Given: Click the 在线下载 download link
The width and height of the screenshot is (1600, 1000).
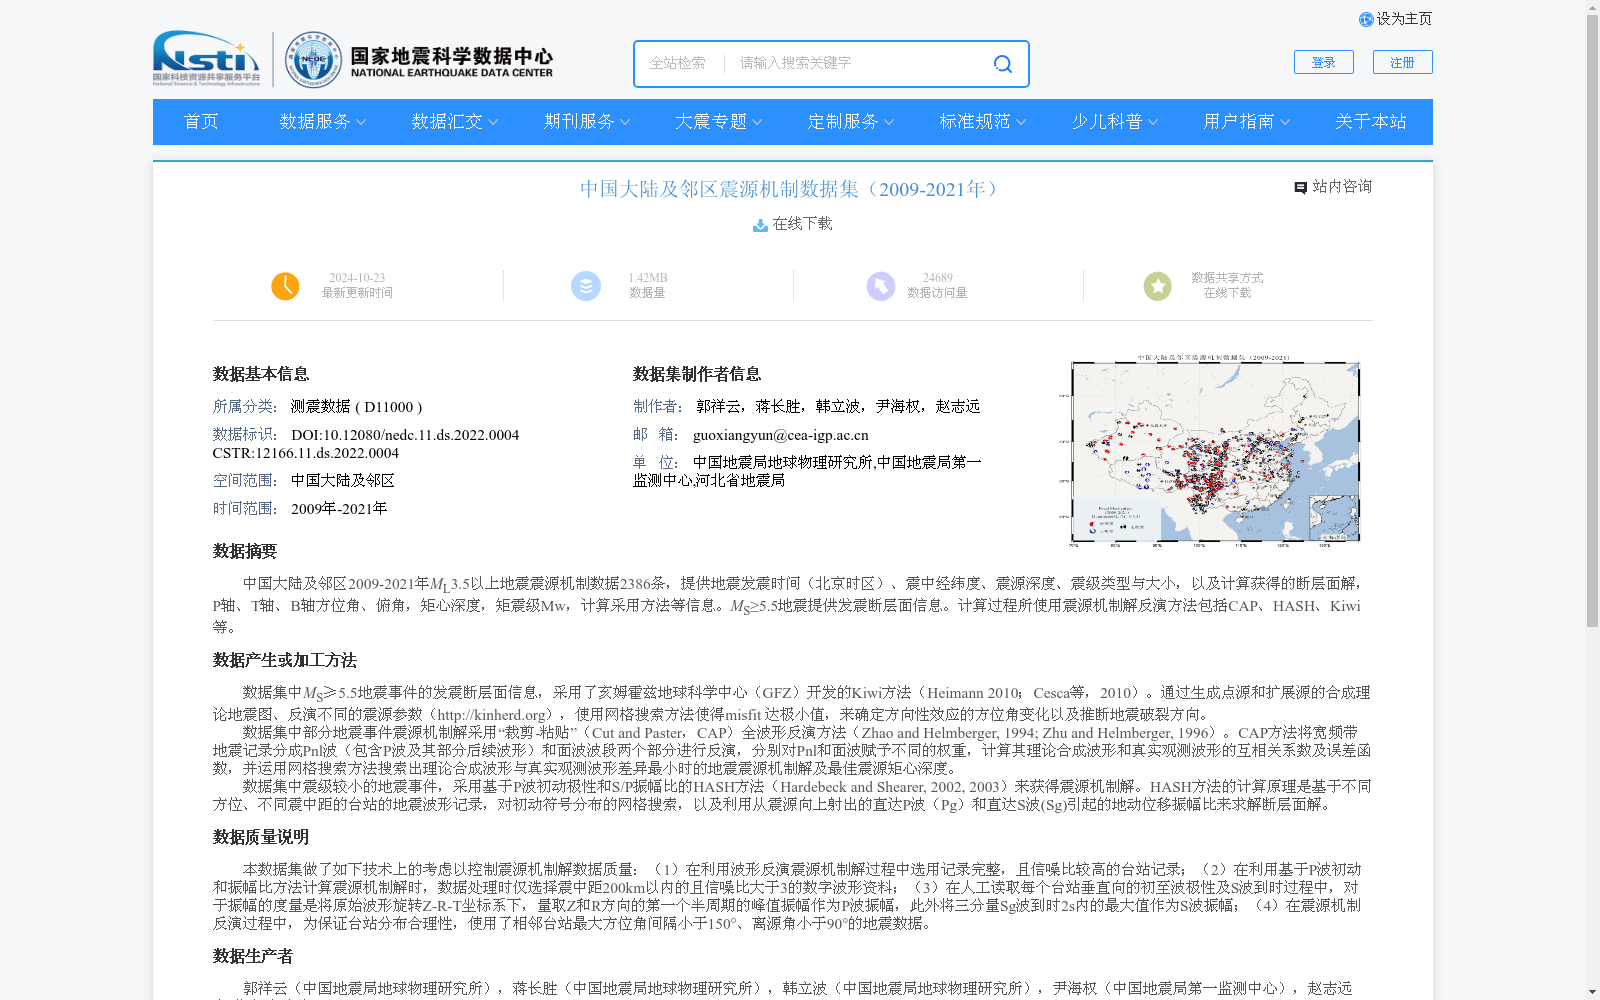Looking at the screenshot, I should click(803, 224).
